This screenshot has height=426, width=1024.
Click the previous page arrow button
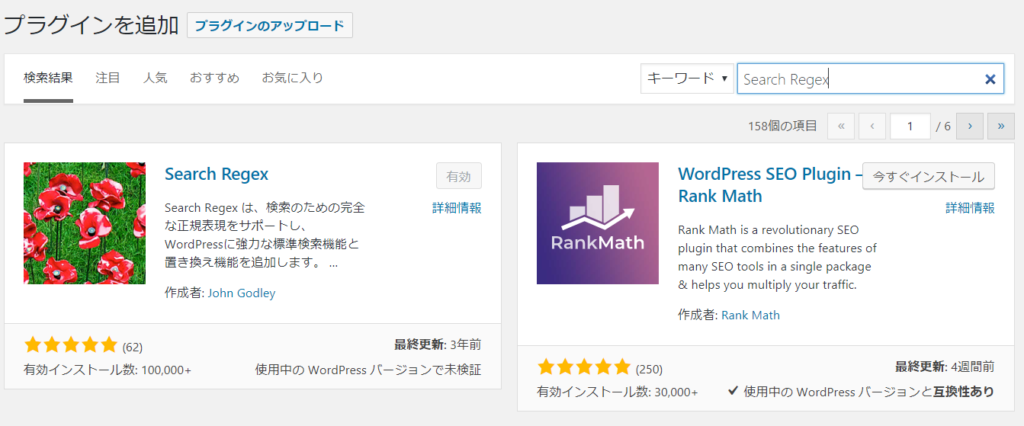[872, 126]
